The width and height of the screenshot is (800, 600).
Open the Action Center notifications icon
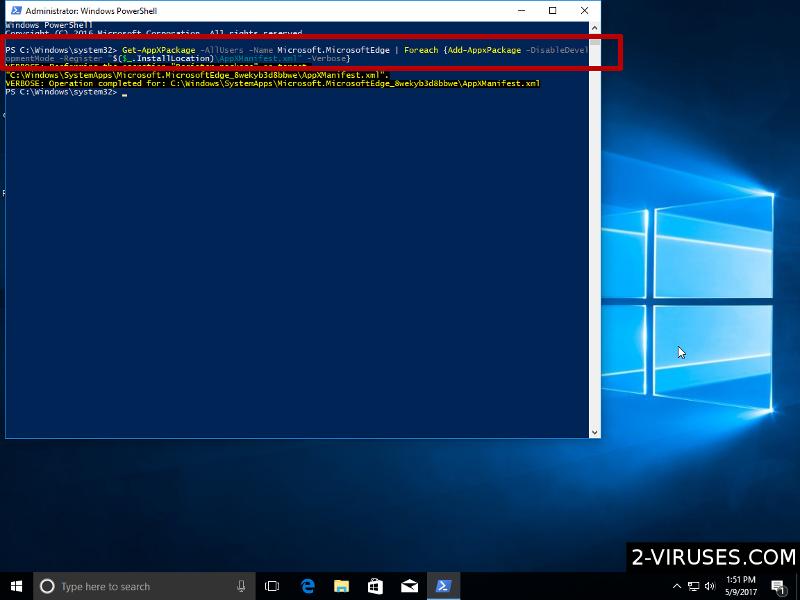coord(778,587)
